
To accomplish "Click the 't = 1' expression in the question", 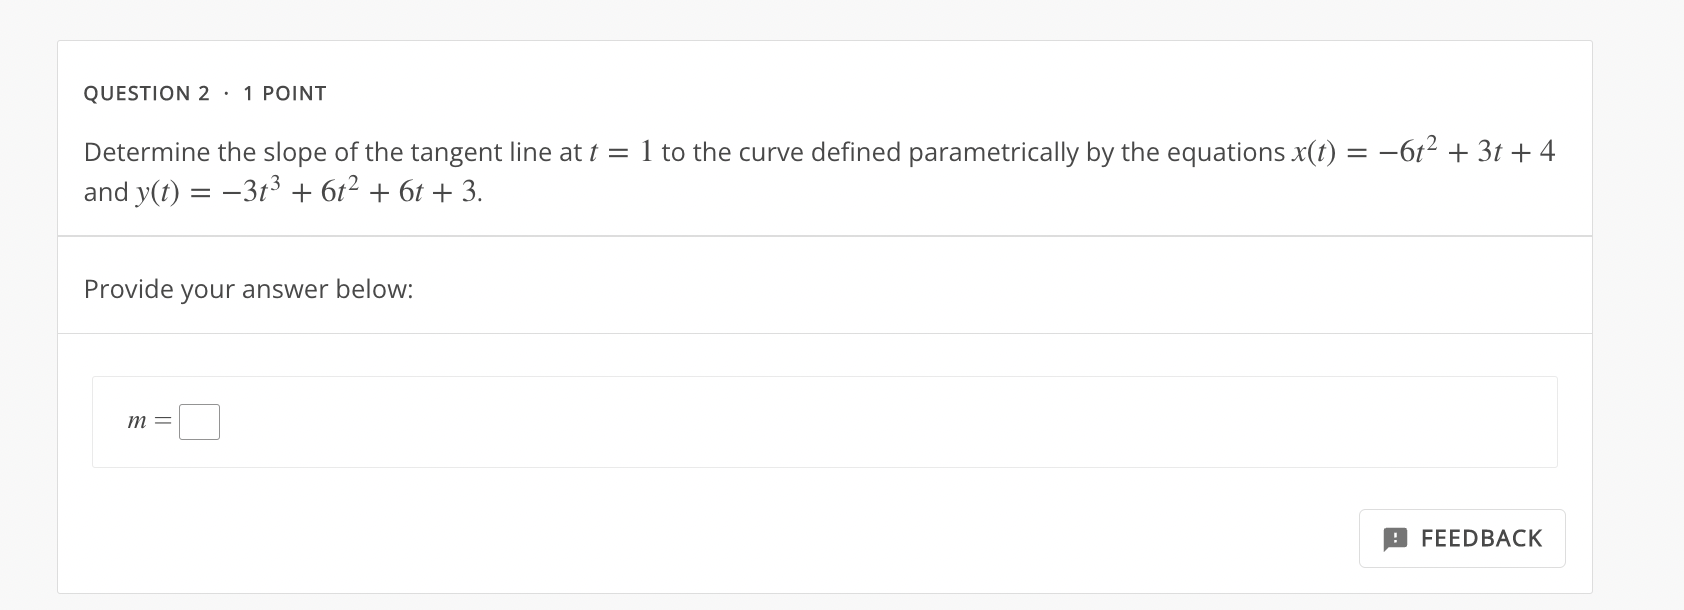I will click(x=620, y=151).
